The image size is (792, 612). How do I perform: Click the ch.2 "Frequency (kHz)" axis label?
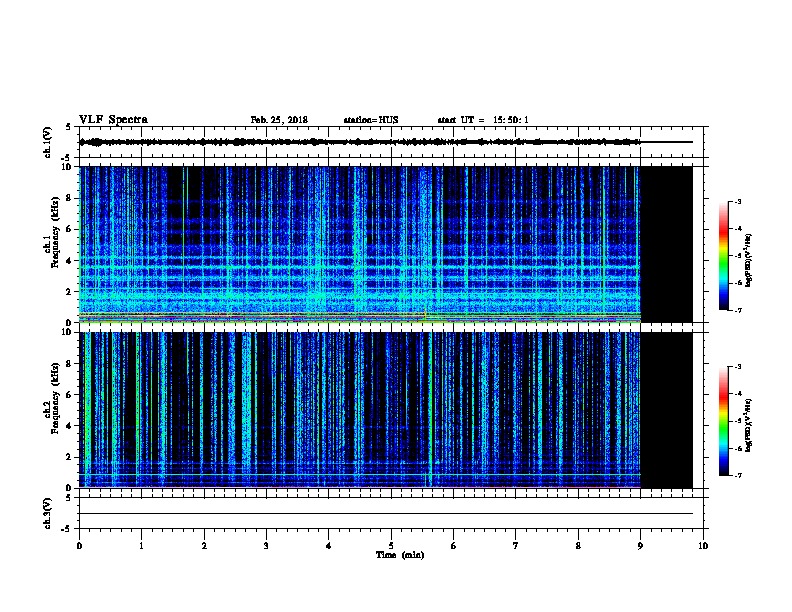55,398
